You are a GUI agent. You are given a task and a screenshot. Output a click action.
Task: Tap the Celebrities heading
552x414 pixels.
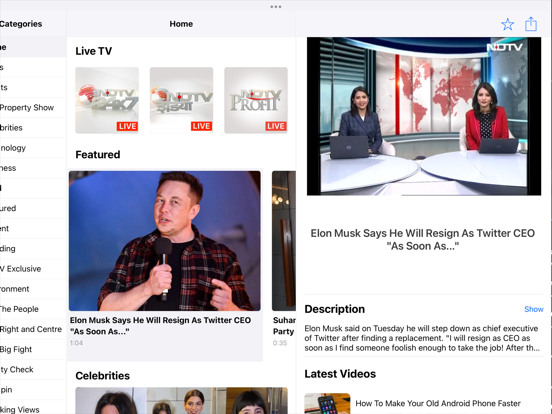(102, 376)
